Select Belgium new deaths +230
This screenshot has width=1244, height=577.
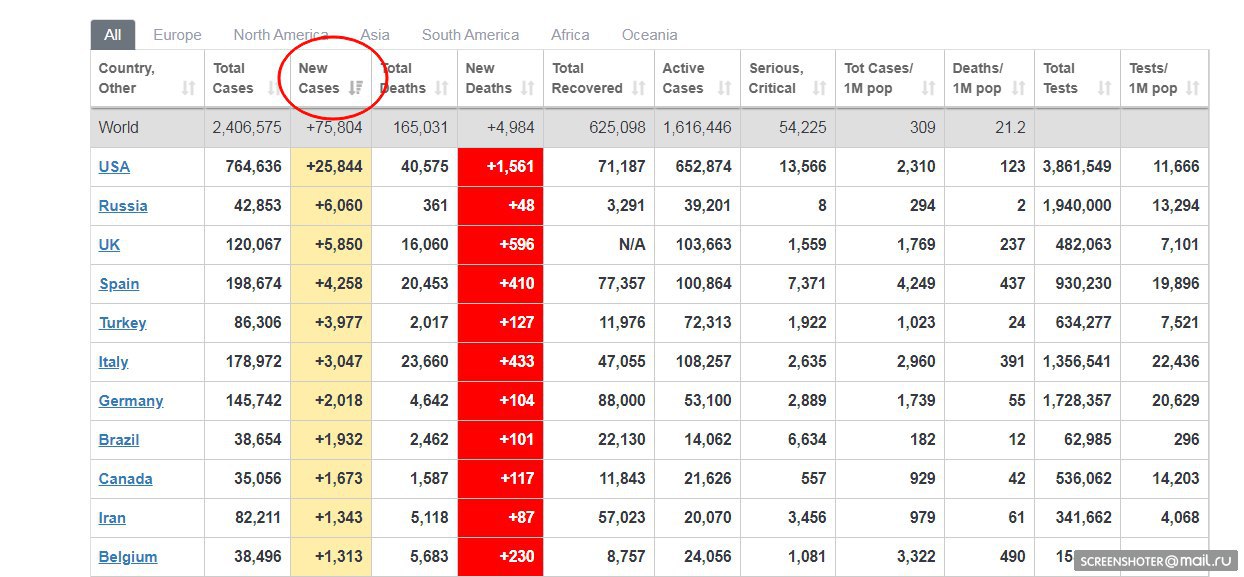[x=500, y=557]
